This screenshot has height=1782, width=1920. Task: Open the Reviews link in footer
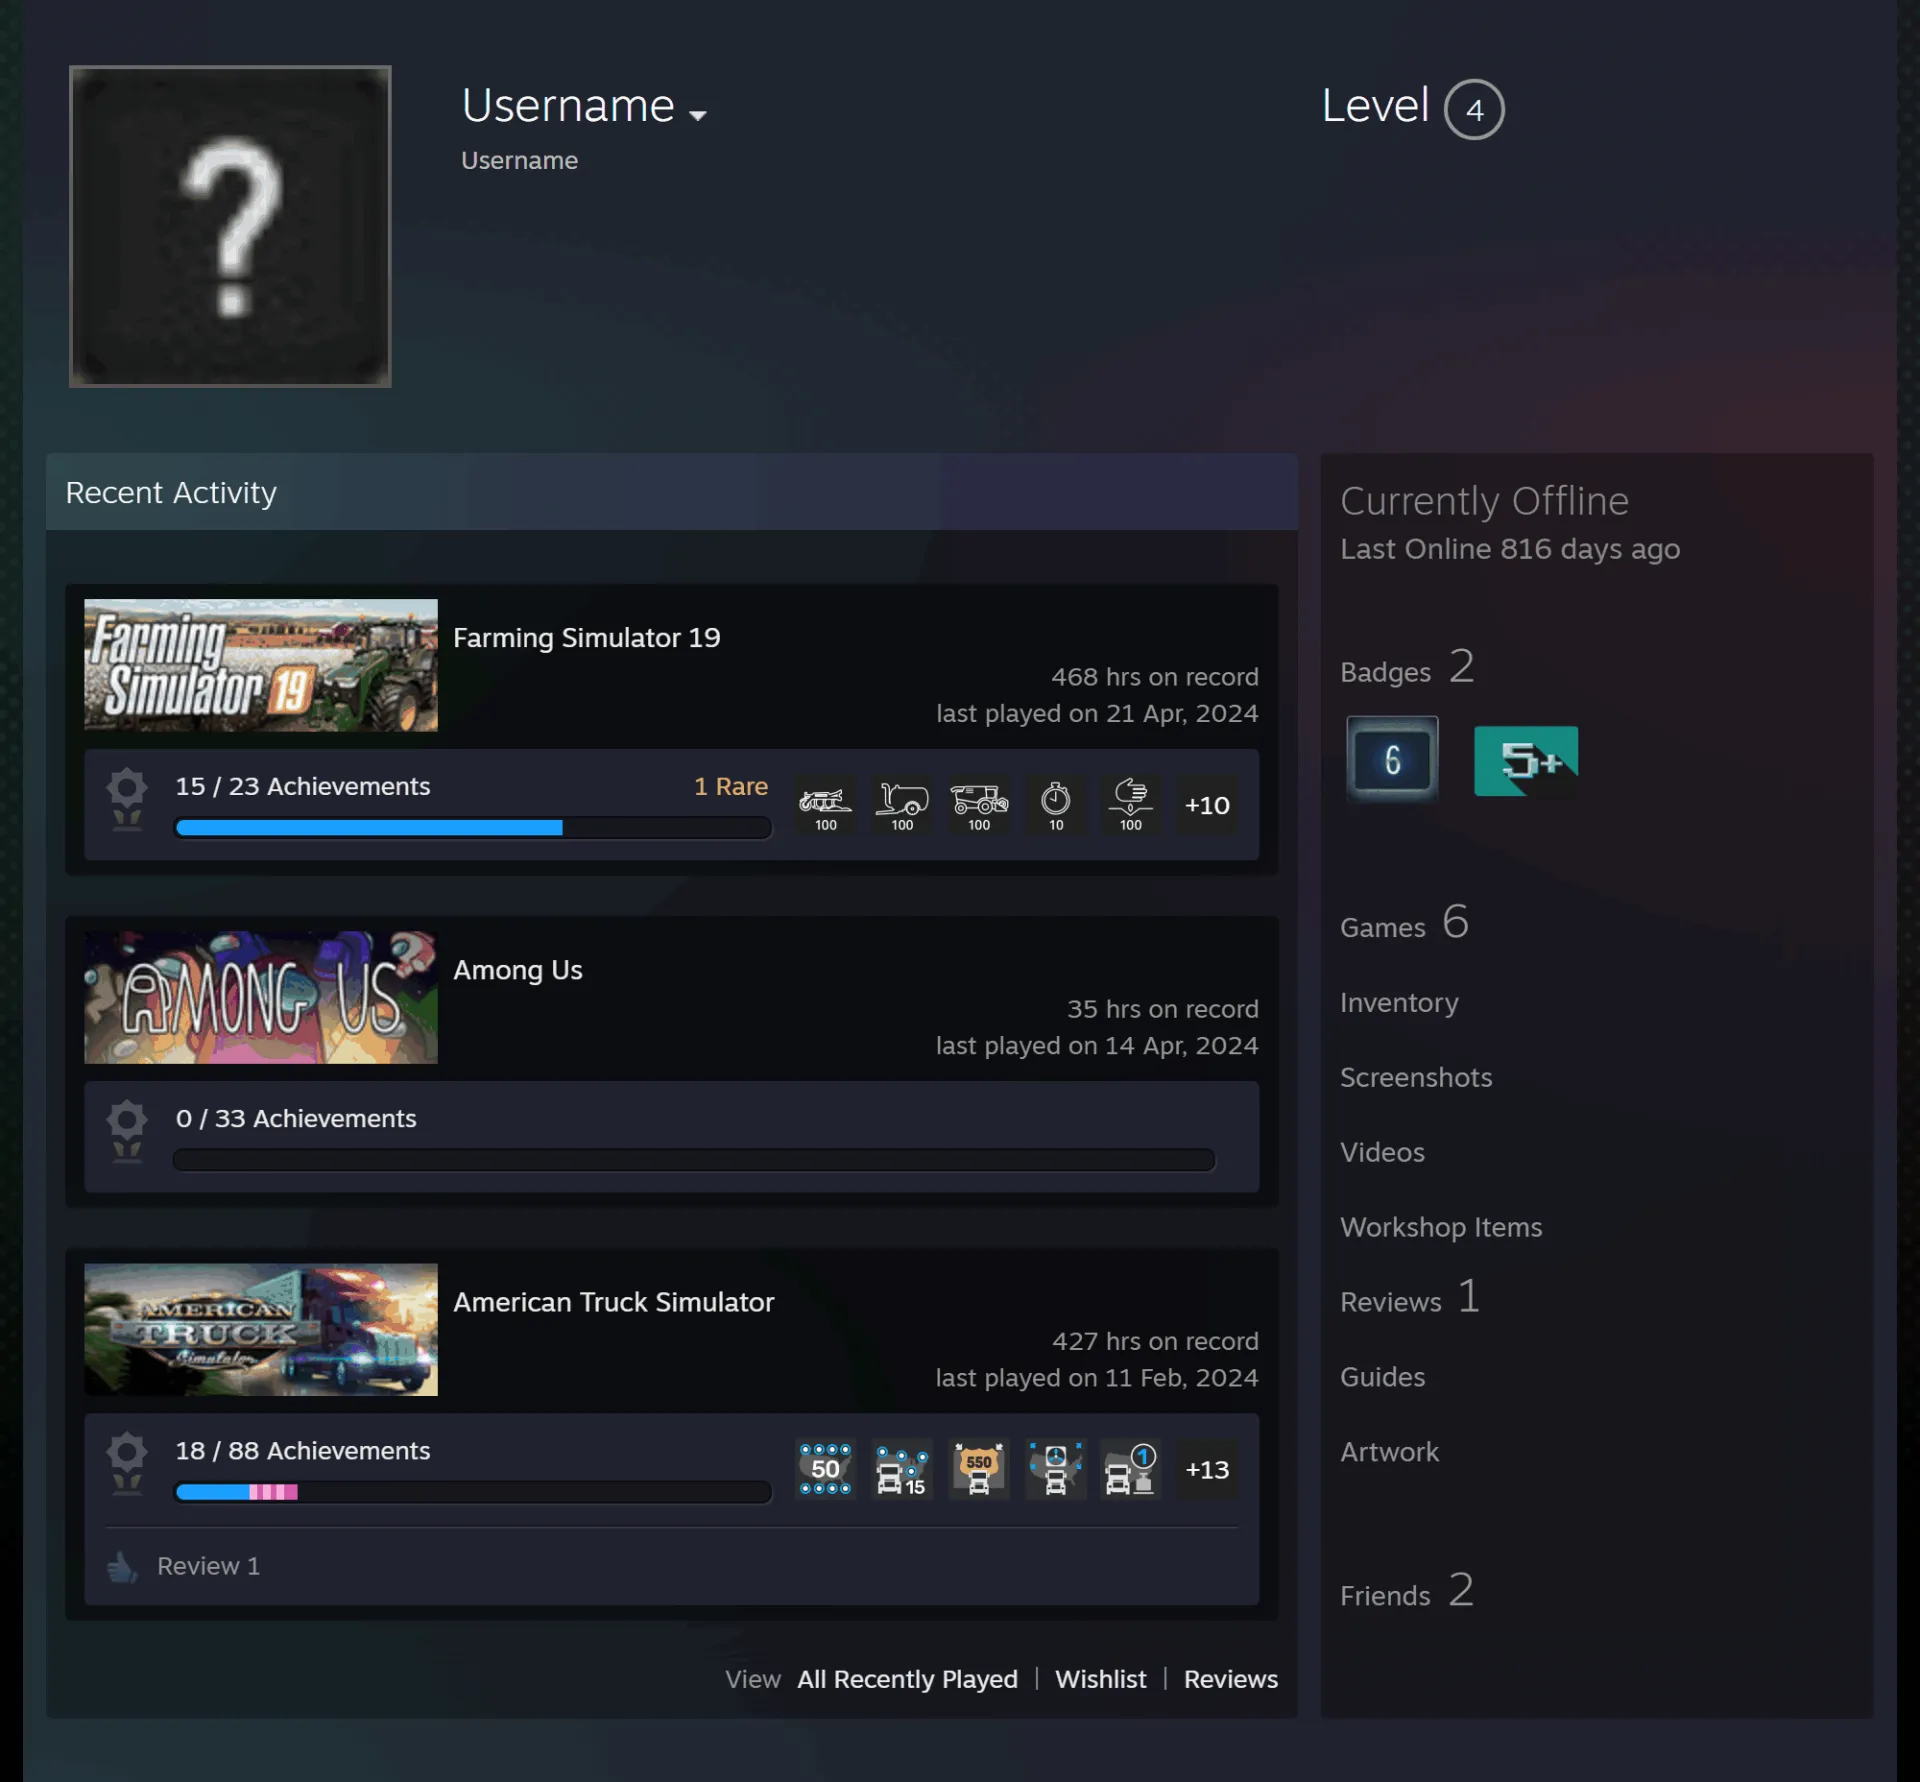click(x=1230, y=1679)
